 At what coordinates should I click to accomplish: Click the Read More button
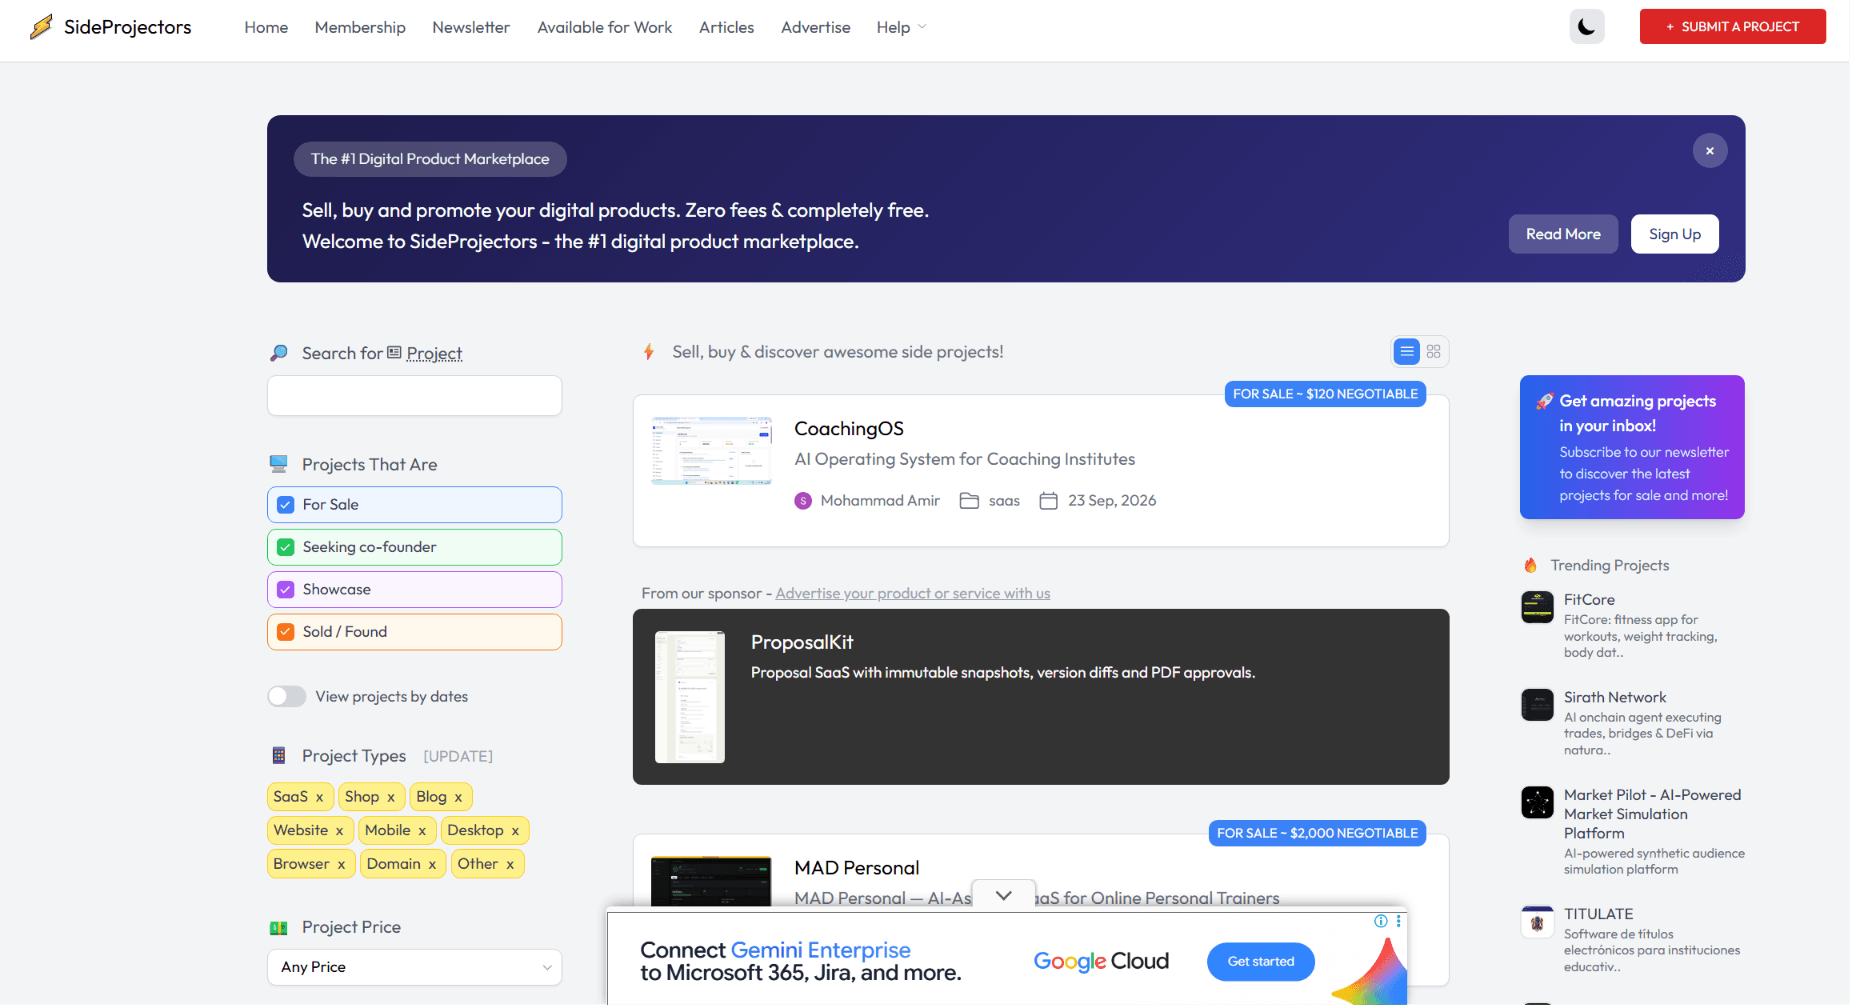[x=1563, y=234]
